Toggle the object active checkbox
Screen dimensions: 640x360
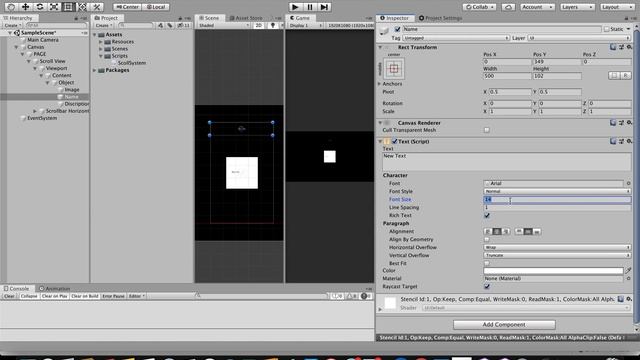[x=398, y=29]
